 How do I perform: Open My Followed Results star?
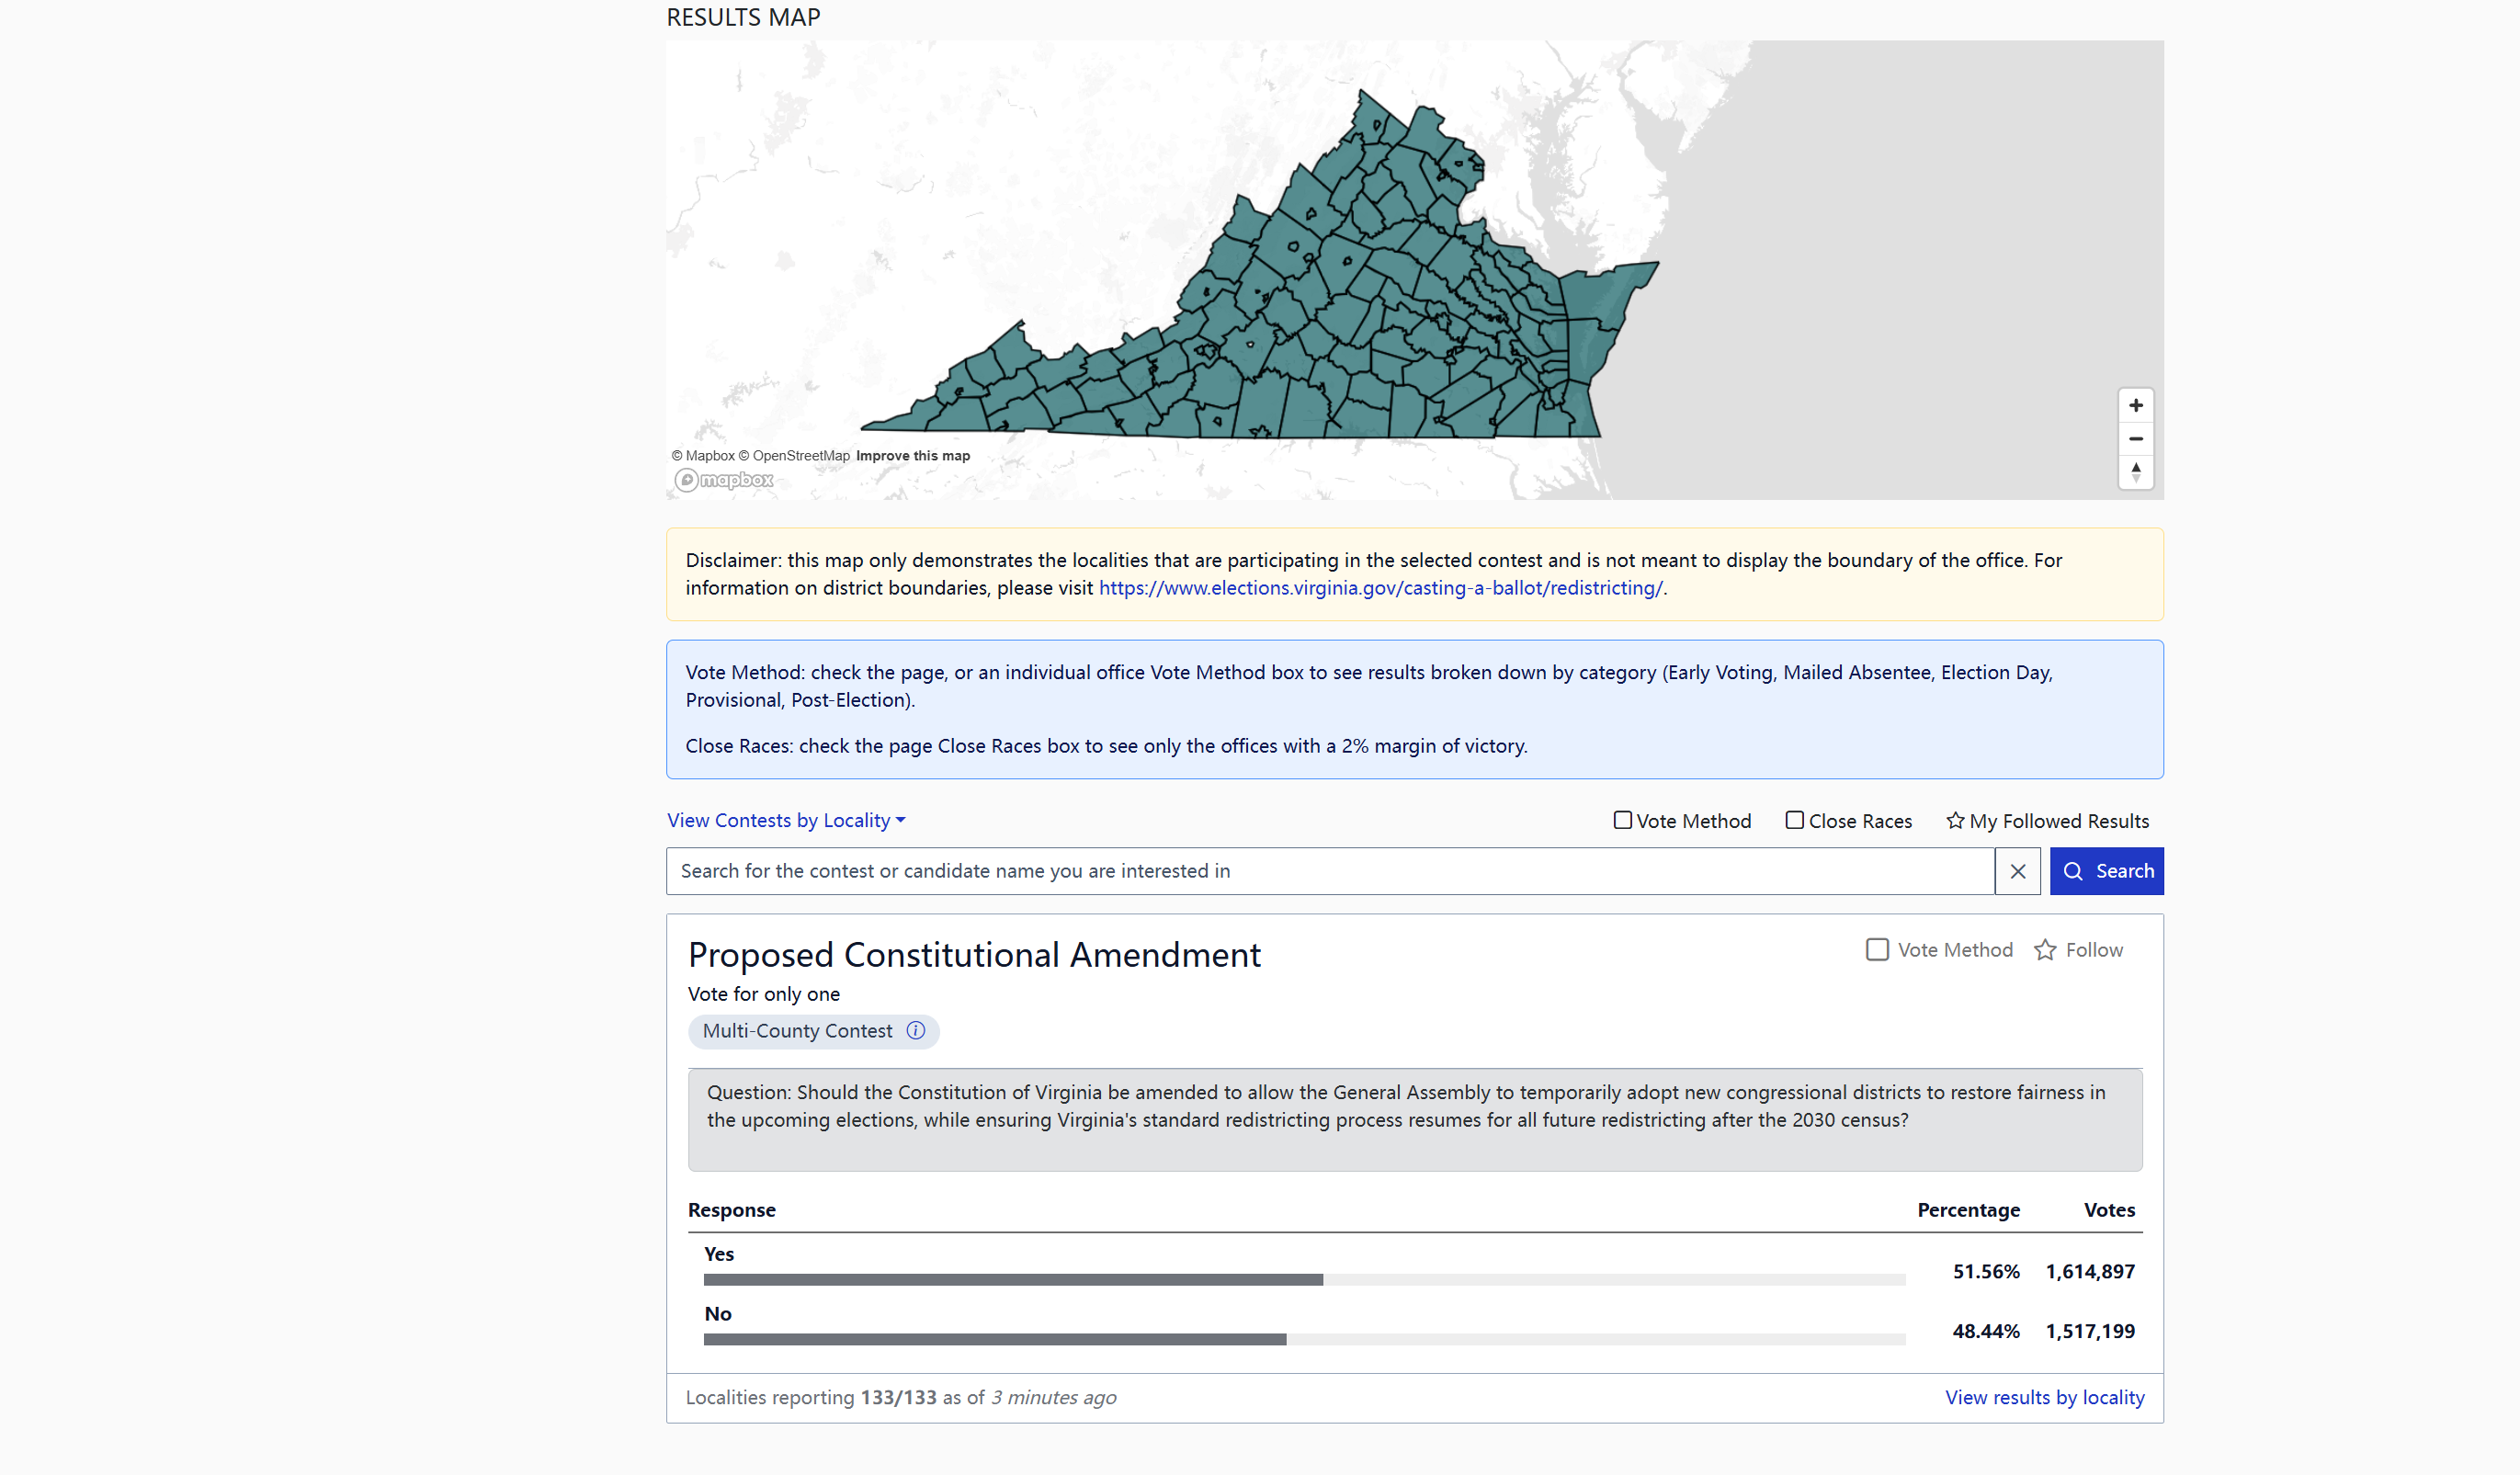pos(1955,821)
